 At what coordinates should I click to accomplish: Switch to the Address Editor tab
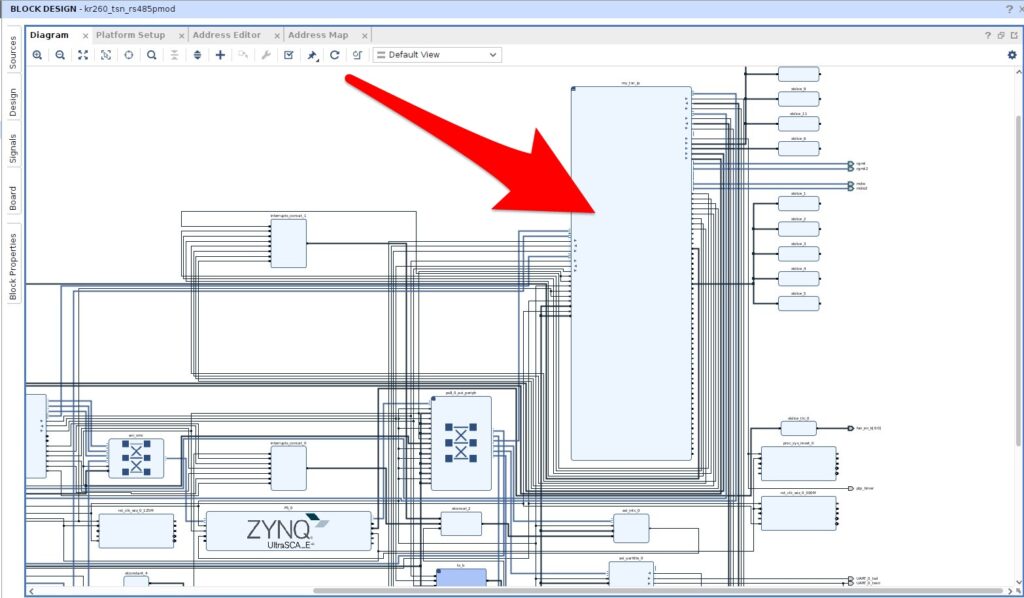(x=226, y=35)
